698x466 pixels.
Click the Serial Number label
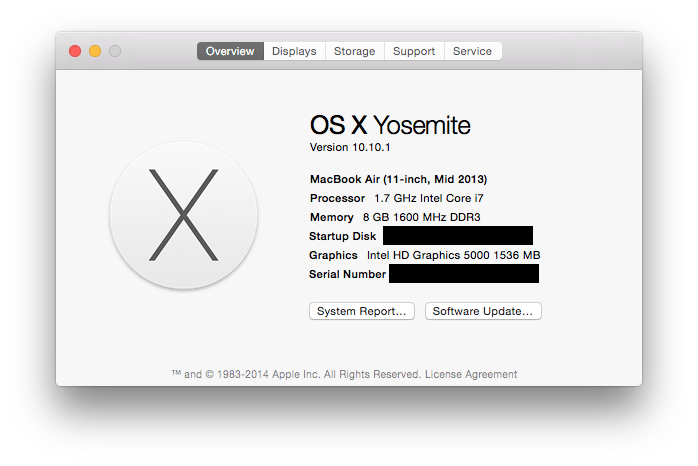(x=347, y=274)
